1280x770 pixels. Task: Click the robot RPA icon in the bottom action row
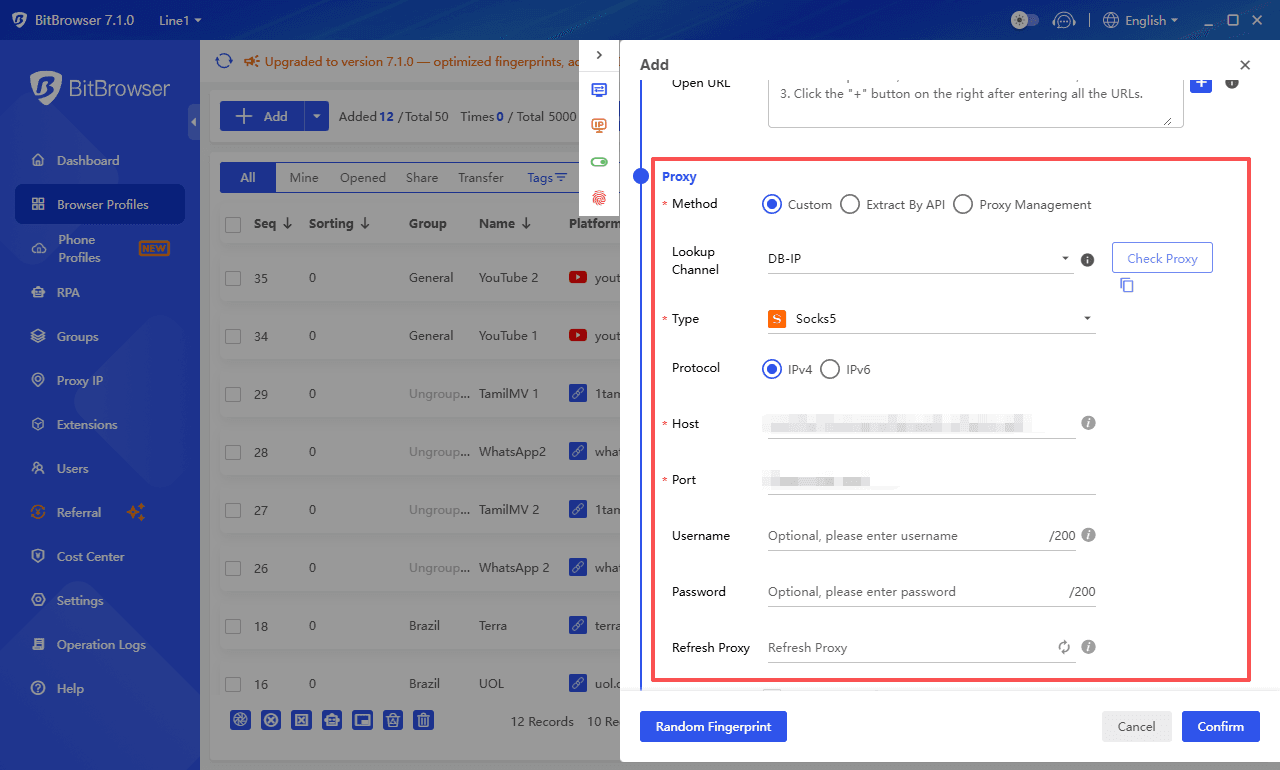[x=332, y=719]
